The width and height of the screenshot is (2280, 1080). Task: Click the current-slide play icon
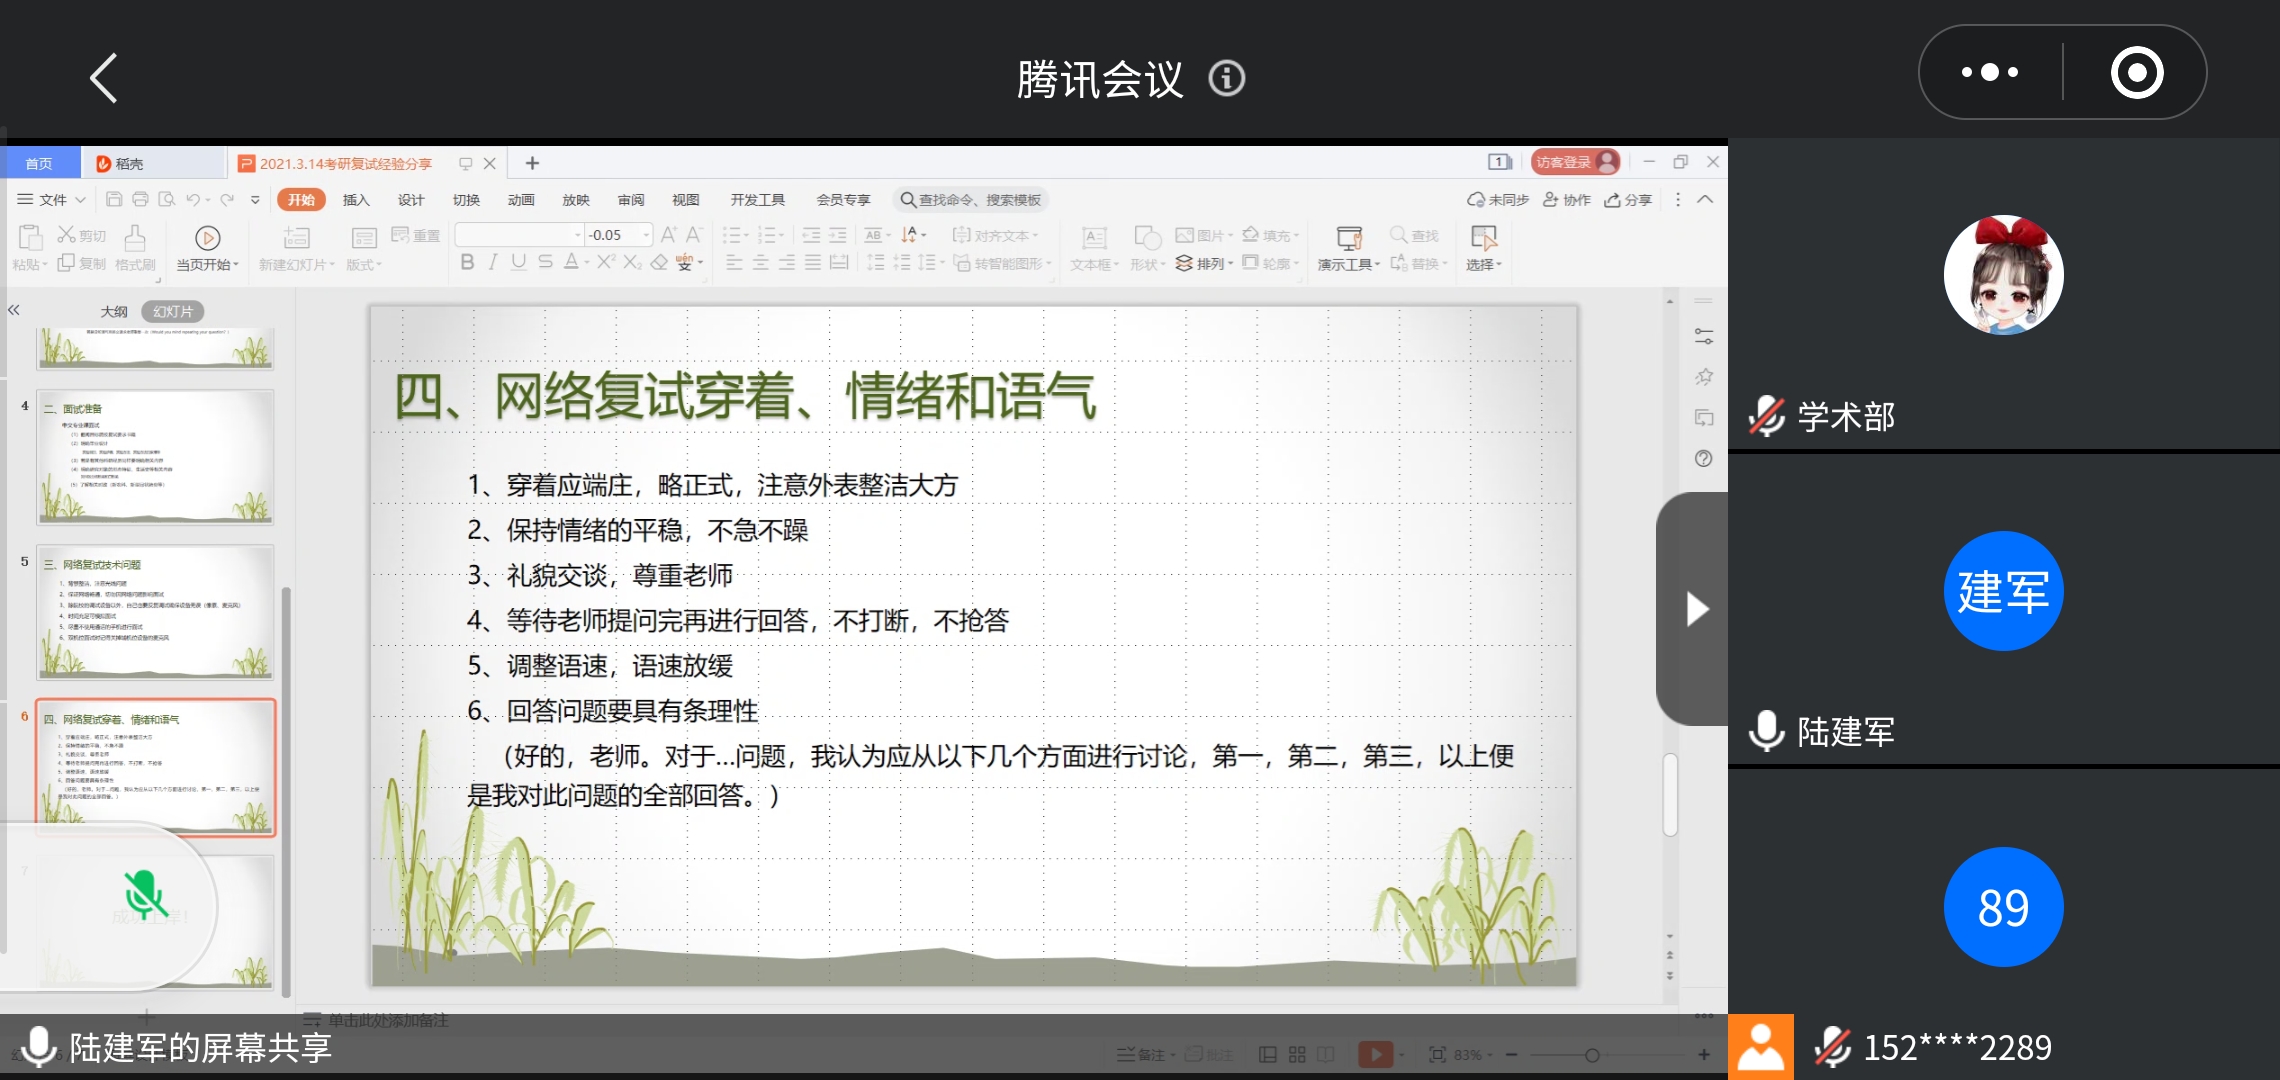coord(207,238)
